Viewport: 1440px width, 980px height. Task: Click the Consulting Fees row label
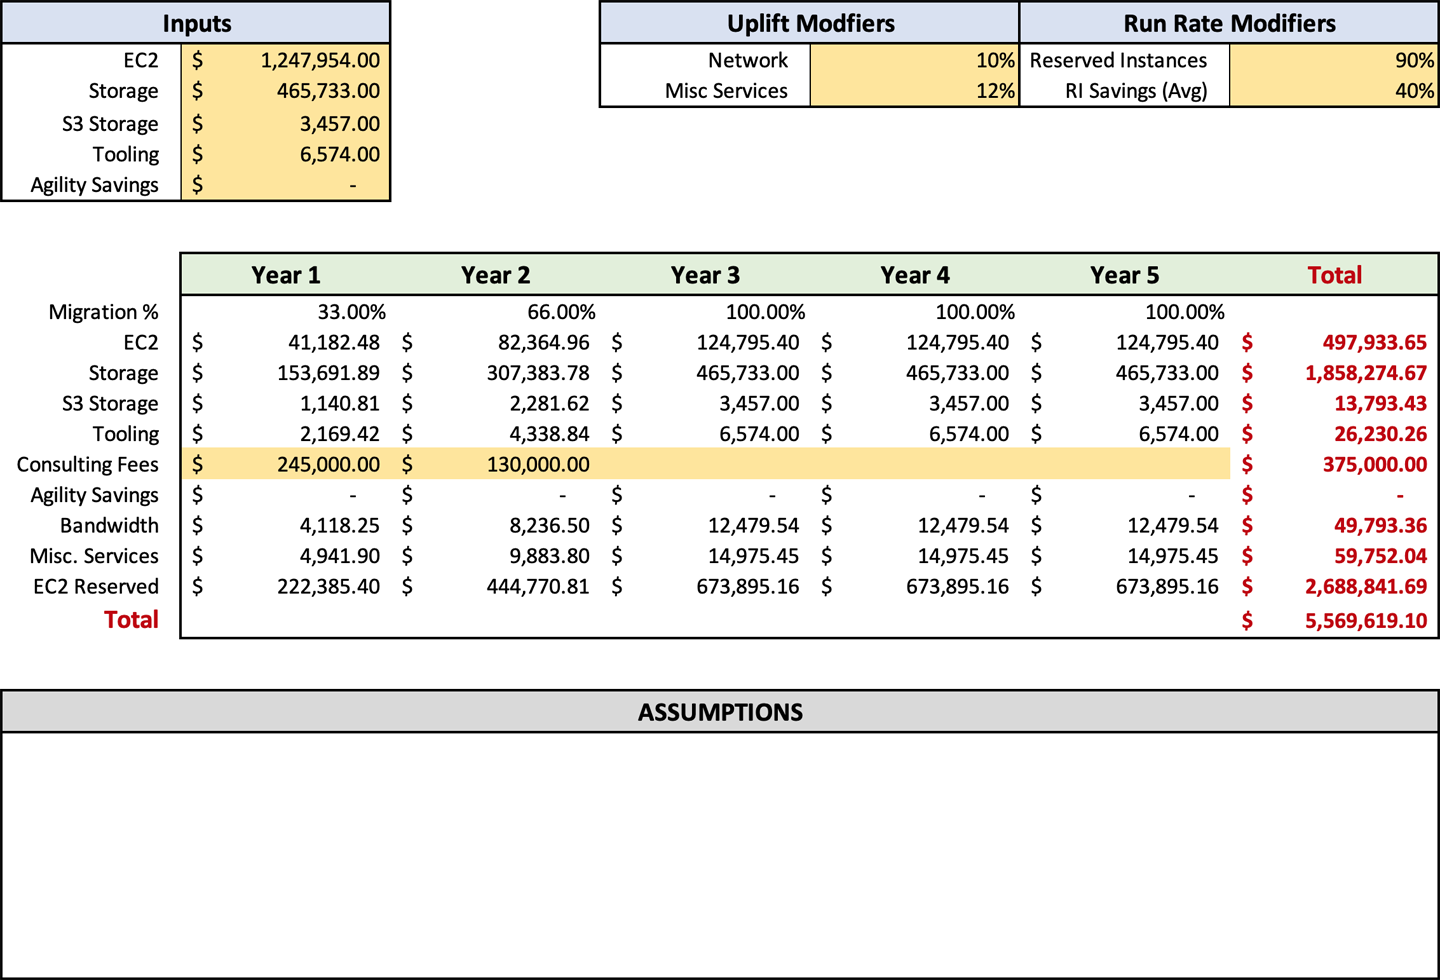(x=87, y=464)
